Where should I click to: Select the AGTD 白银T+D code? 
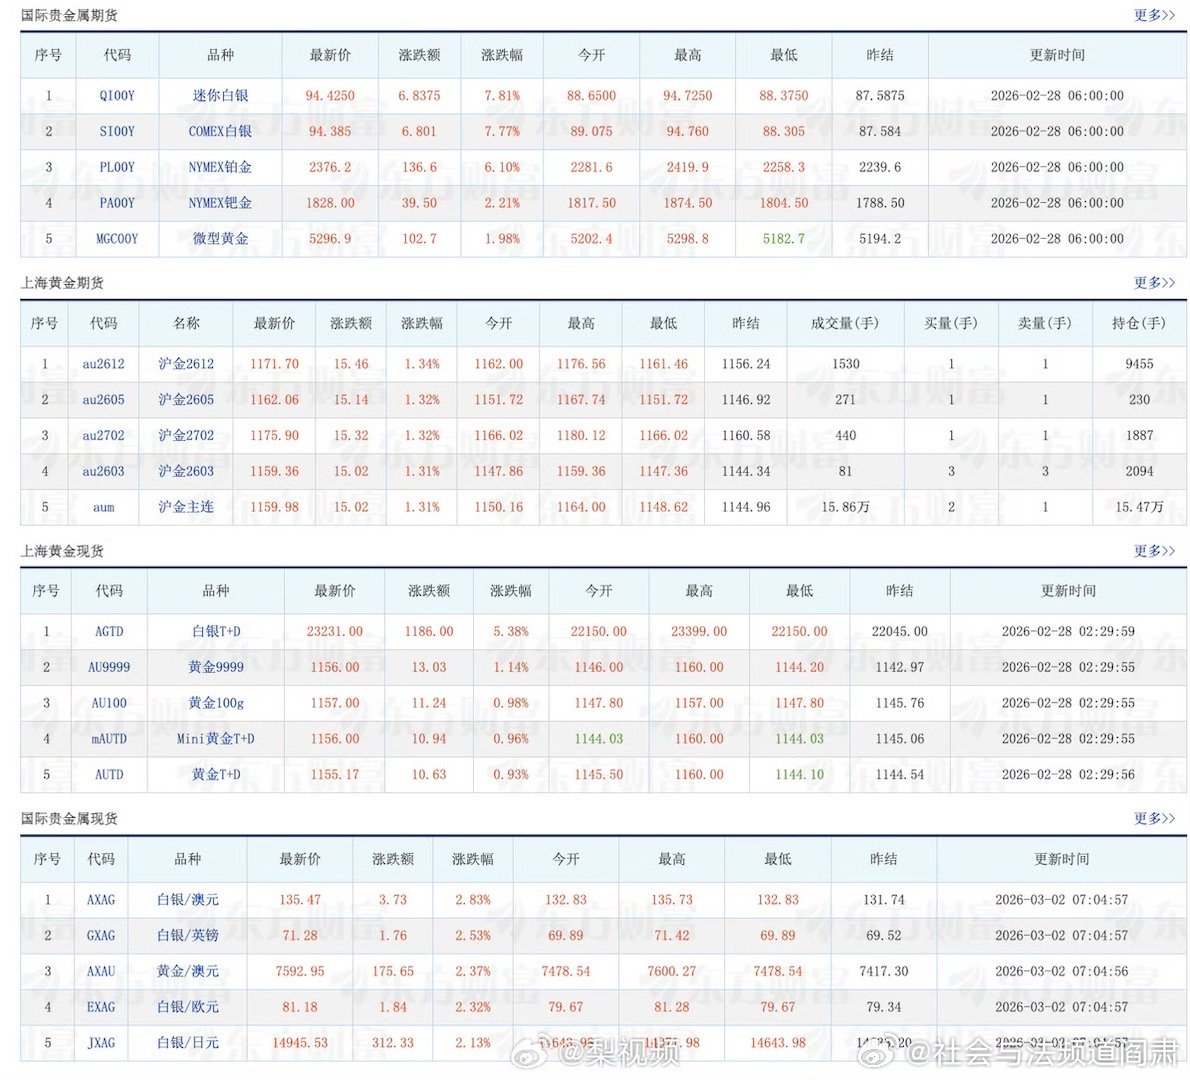(x=110, y=631)
